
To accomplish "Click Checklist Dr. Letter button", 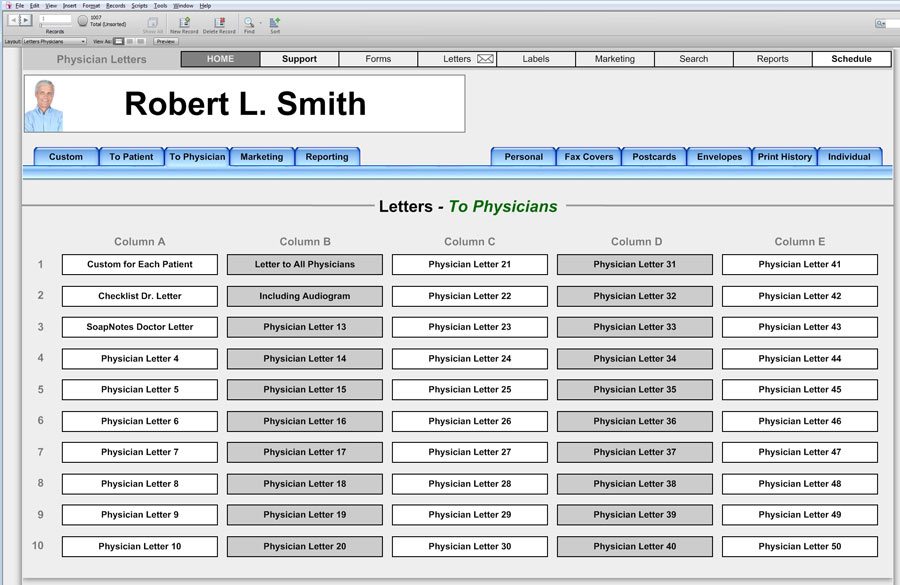I will pos(140,296).
